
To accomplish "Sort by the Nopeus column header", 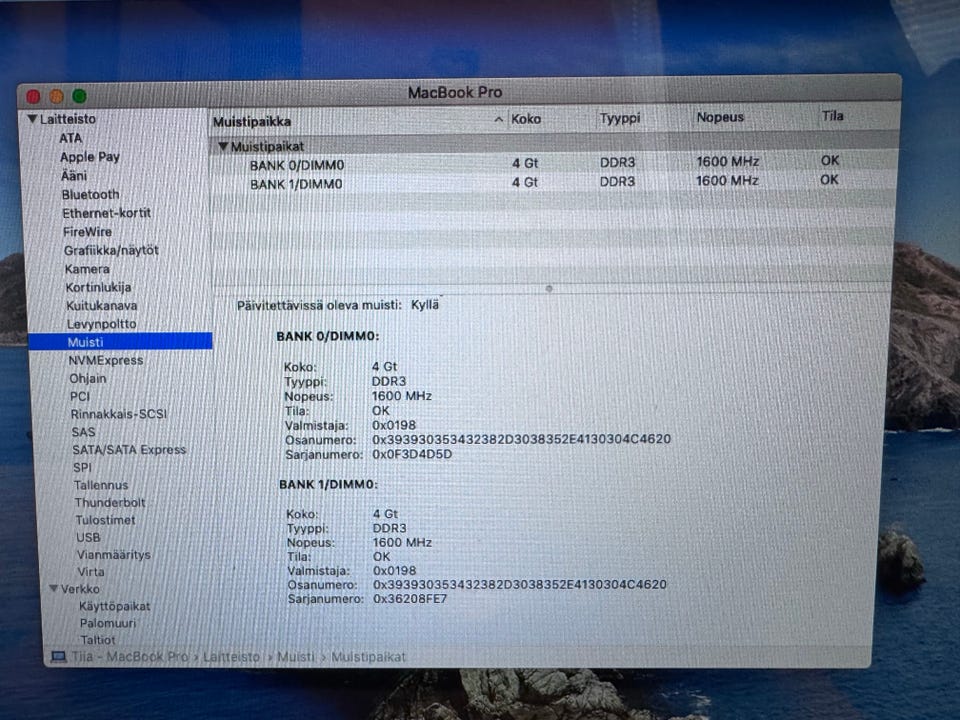I will point(720,117).
